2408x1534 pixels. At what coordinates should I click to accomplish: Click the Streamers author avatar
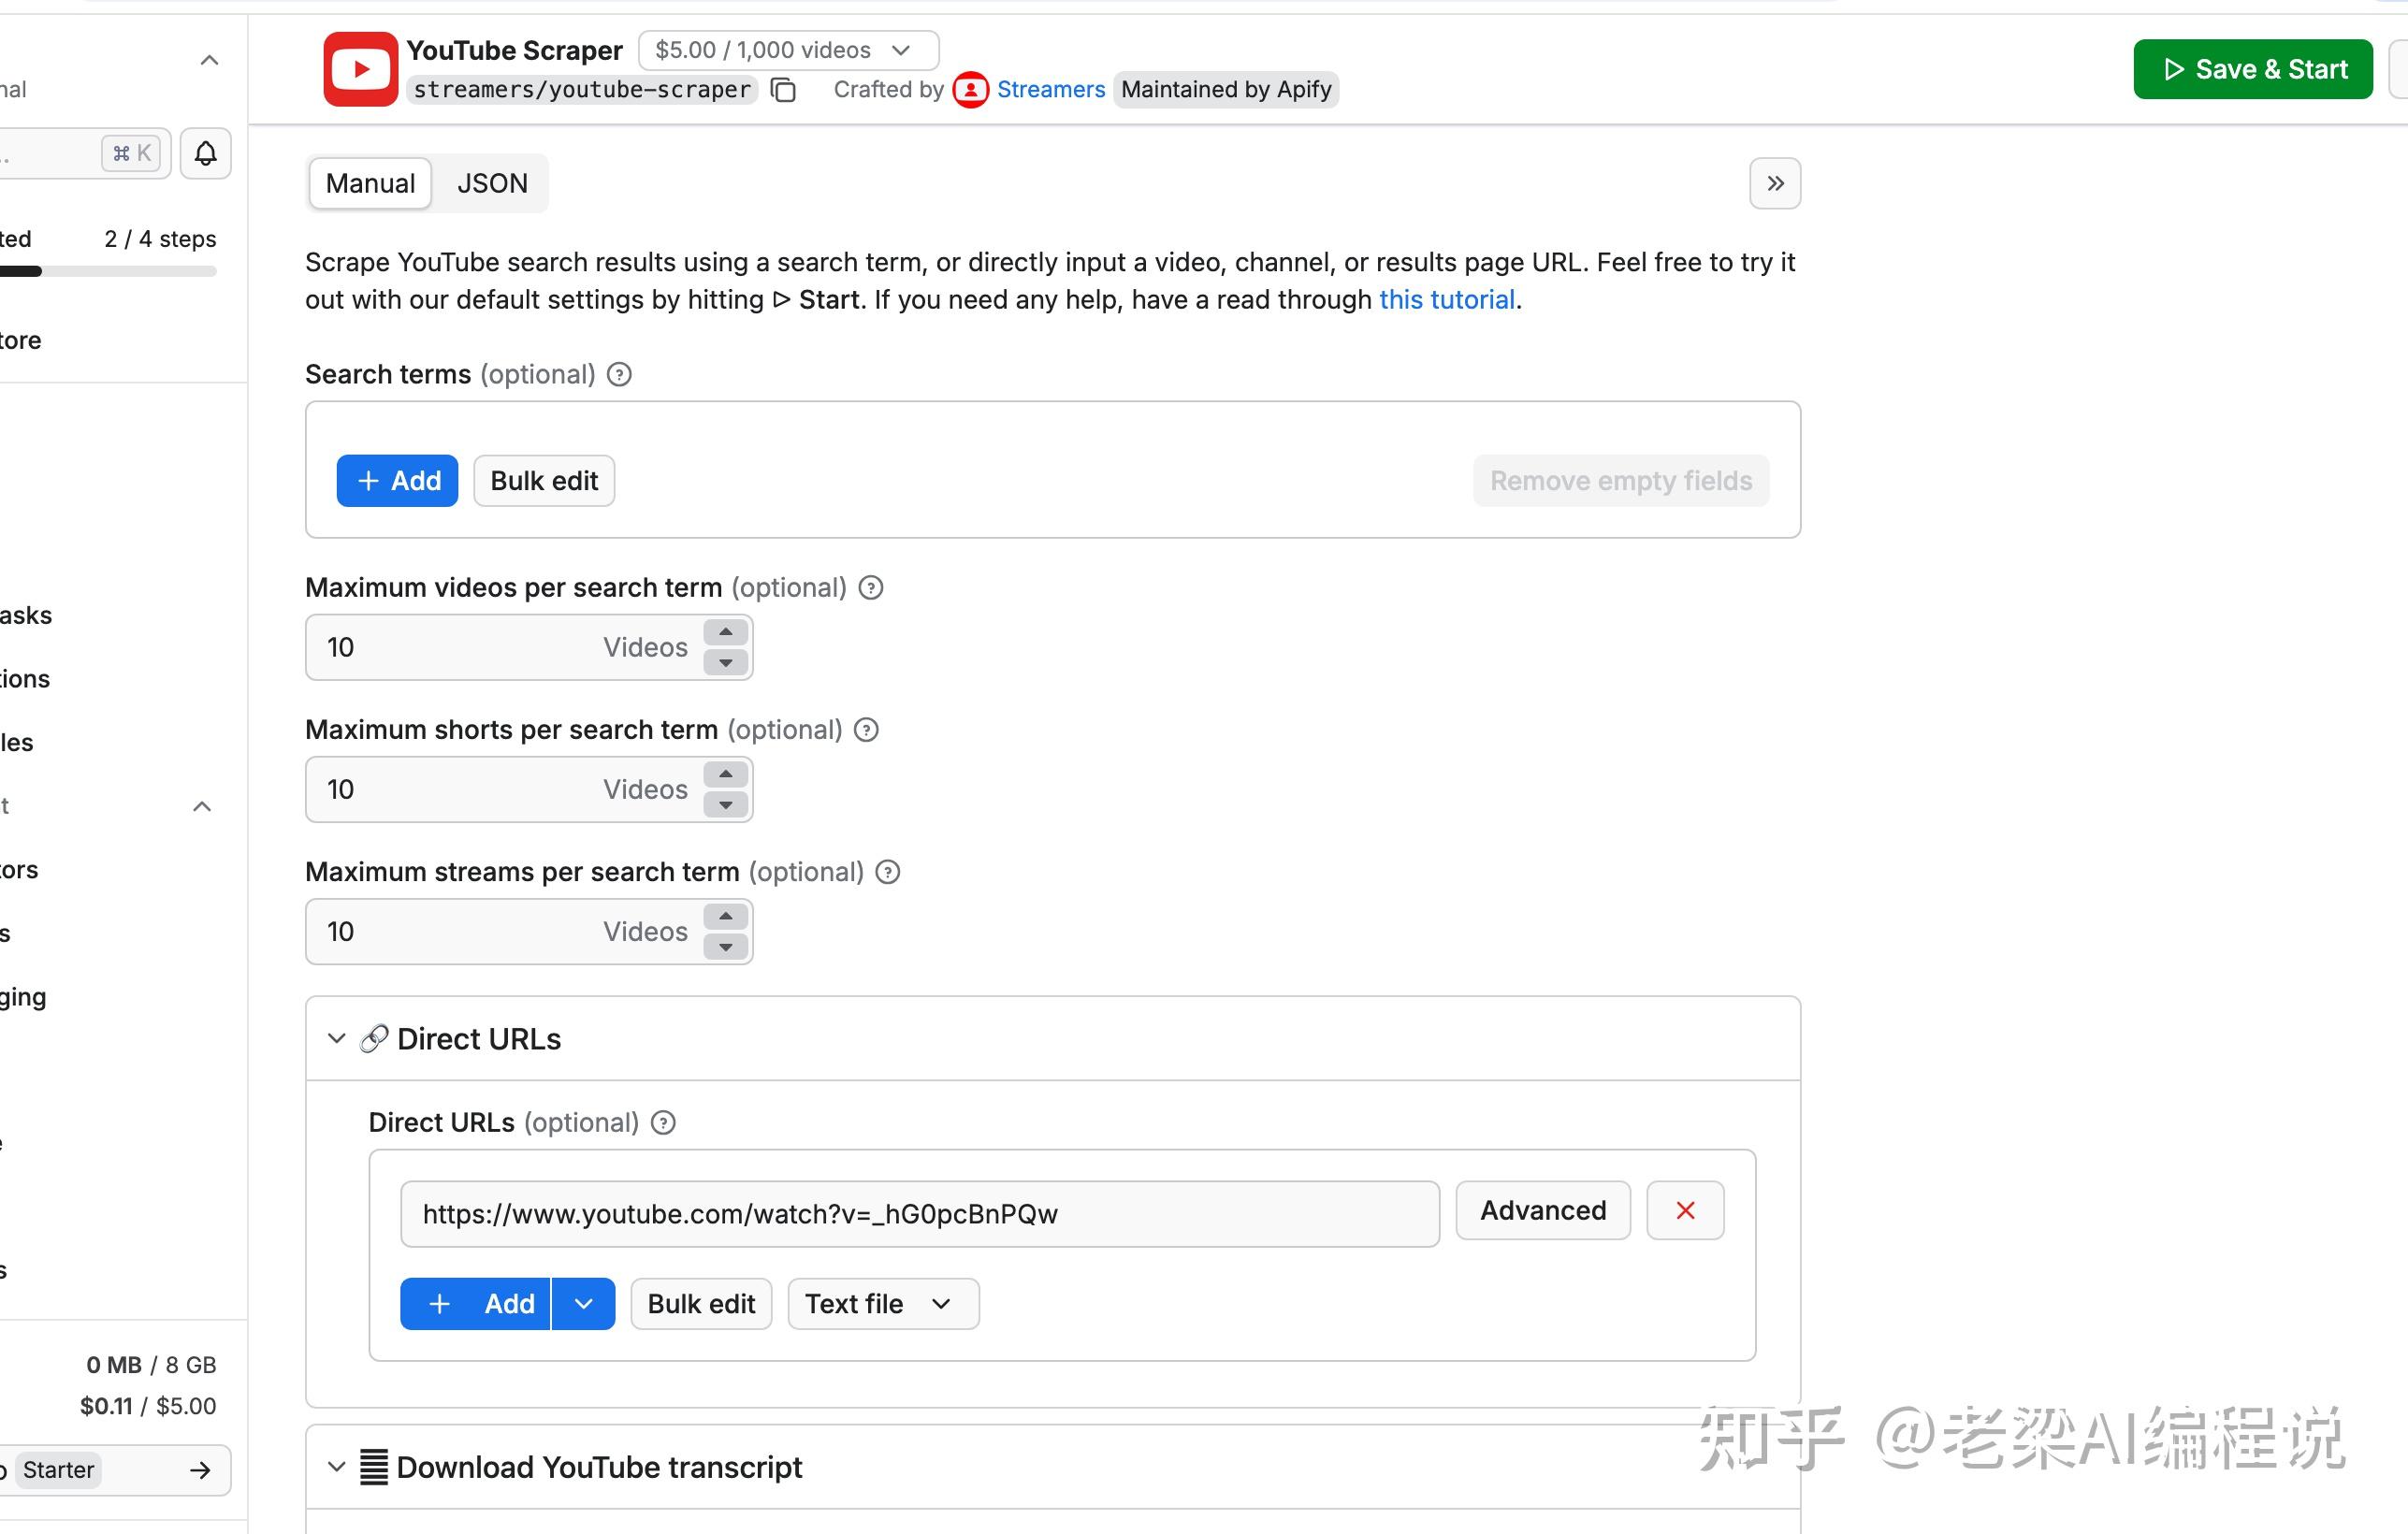(970, 90)
